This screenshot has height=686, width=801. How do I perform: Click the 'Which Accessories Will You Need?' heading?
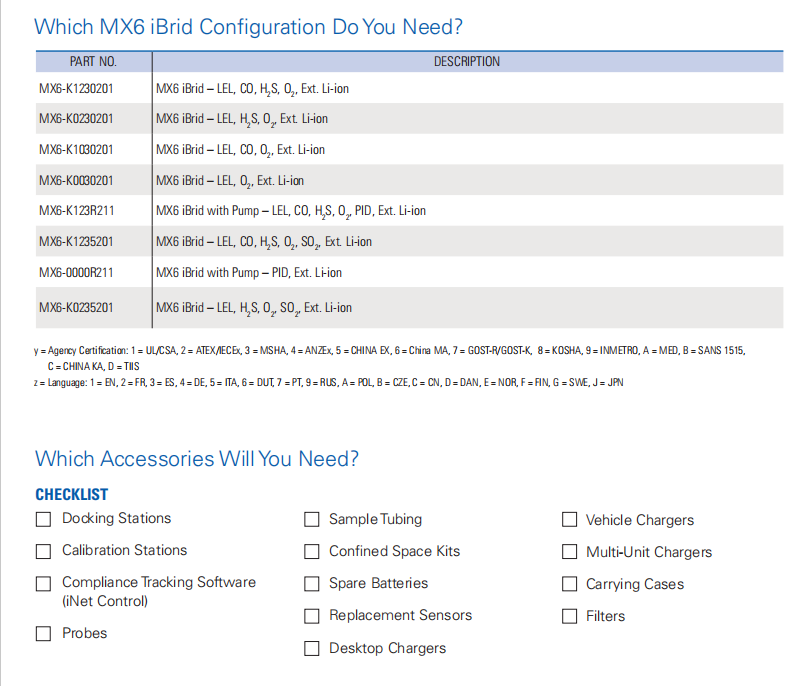(x=197, y=459)
